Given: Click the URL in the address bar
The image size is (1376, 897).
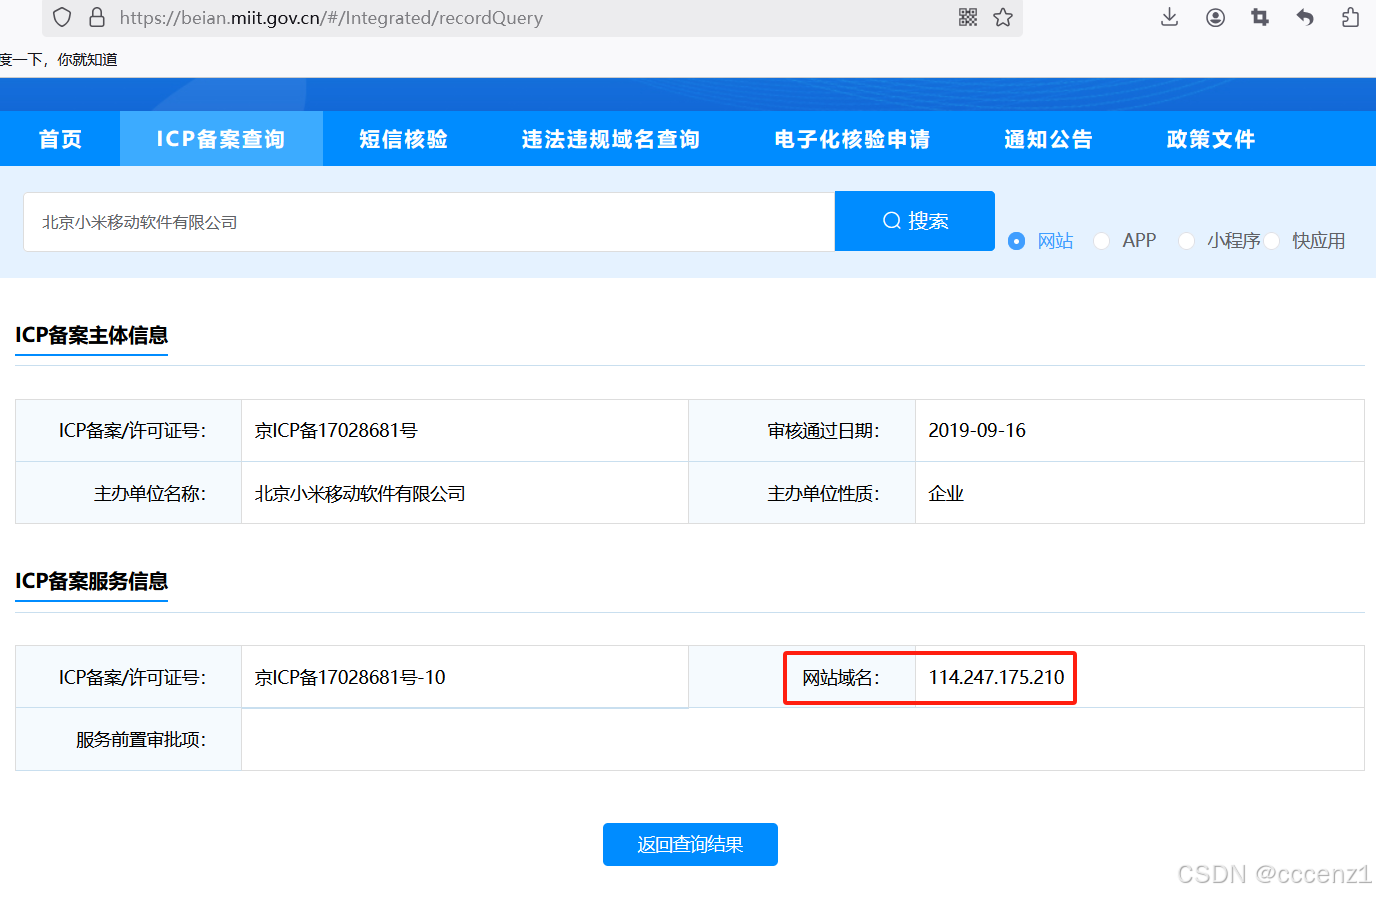Looking at the screenshot, I should tap(331, 18).
